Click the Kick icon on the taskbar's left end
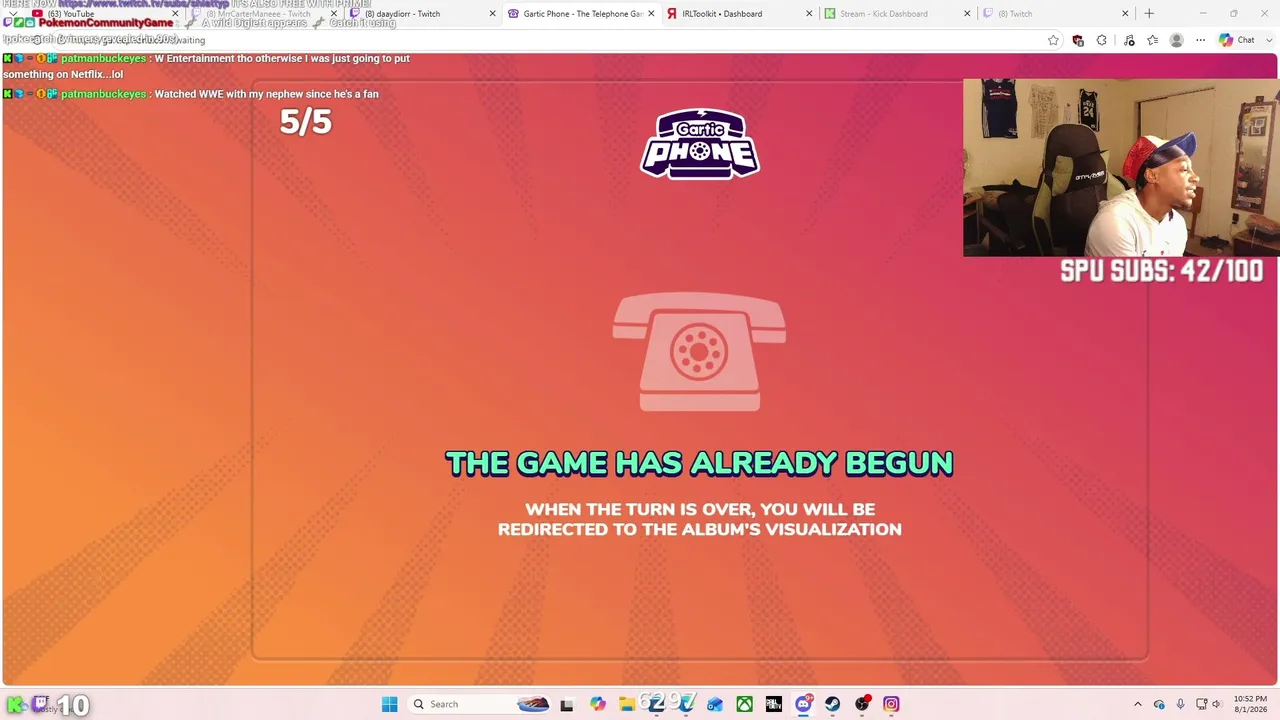 tap(15, 705)
